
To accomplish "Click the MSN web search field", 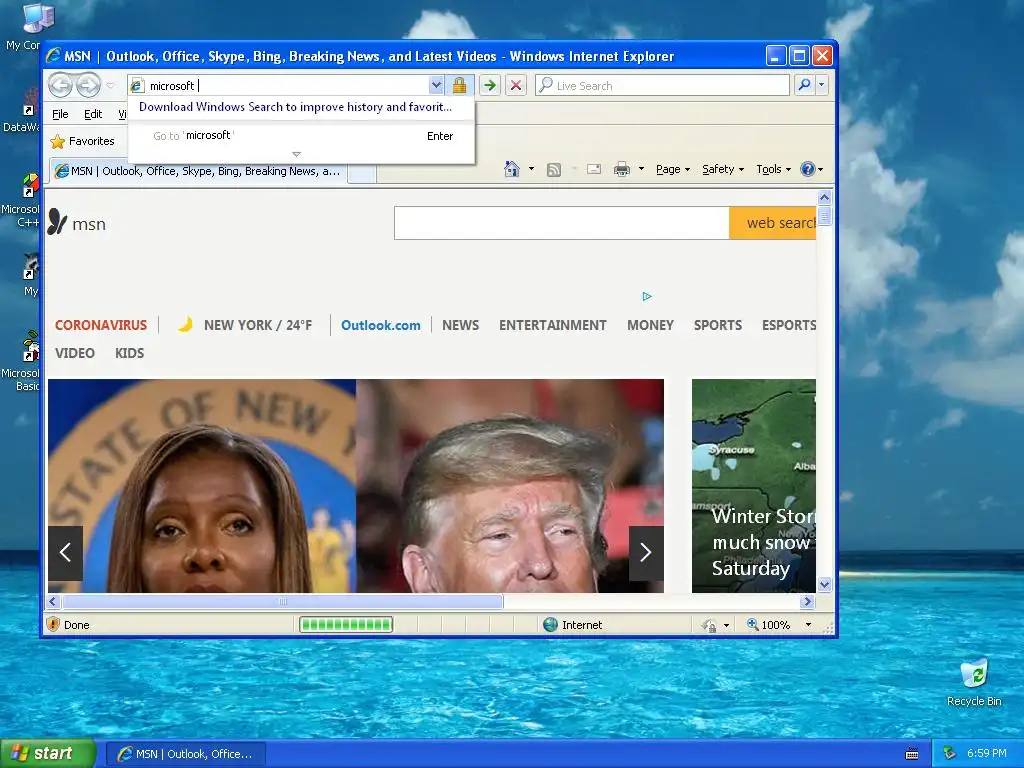I will 562,223.
